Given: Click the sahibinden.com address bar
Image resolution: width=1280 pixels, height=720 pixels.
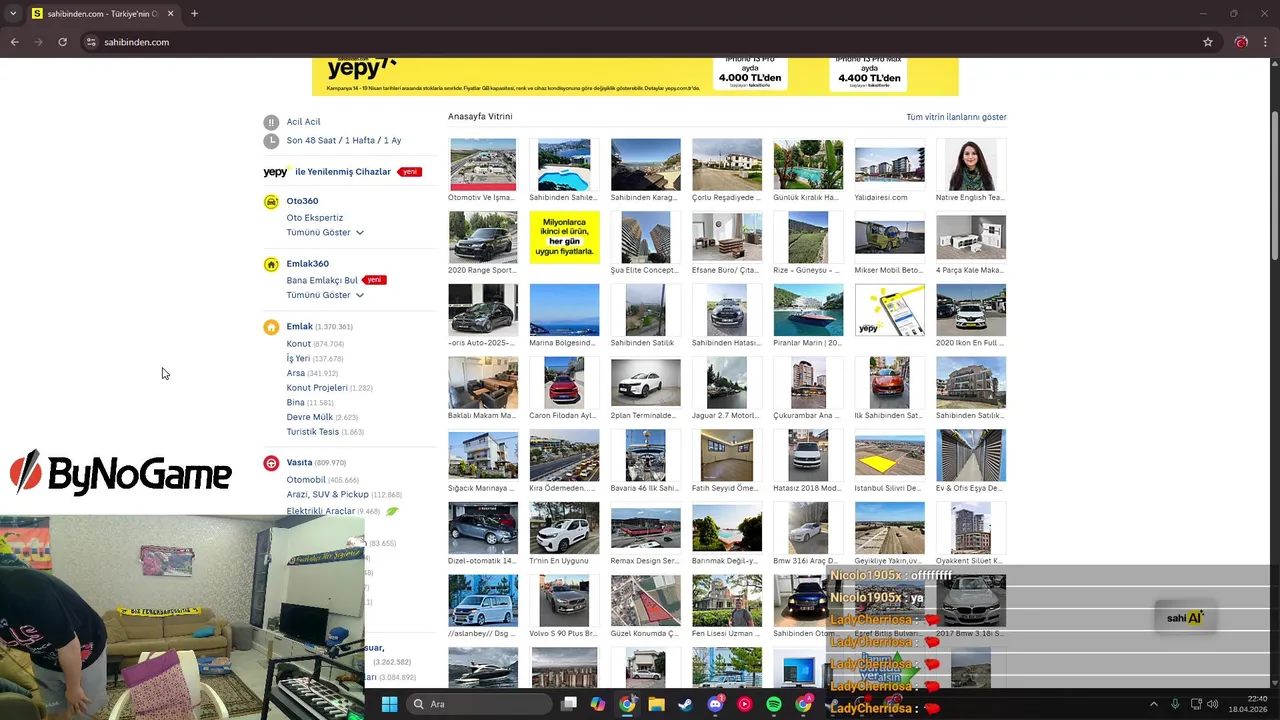Looking at the screenshot, I should tap(640, 42).
